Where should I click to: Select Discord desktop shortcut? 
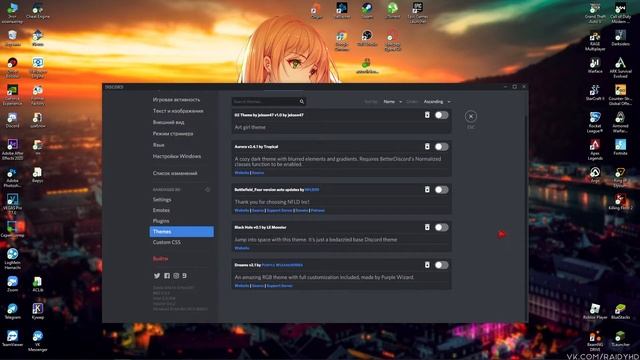(12, 120)
